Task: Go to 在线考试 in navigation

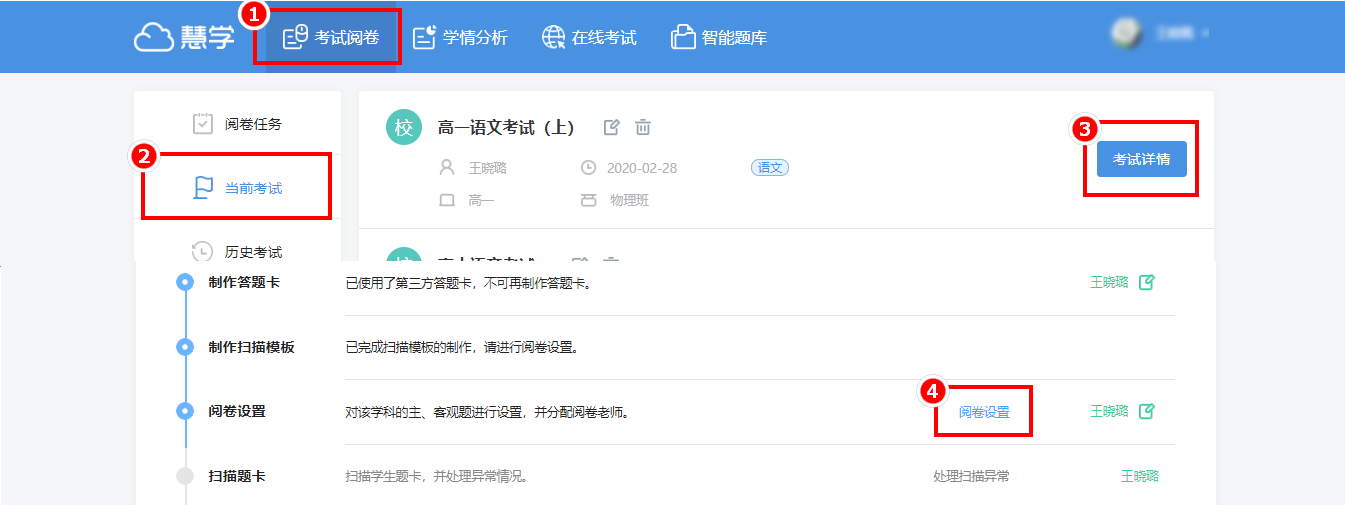Action: (589, 38)
